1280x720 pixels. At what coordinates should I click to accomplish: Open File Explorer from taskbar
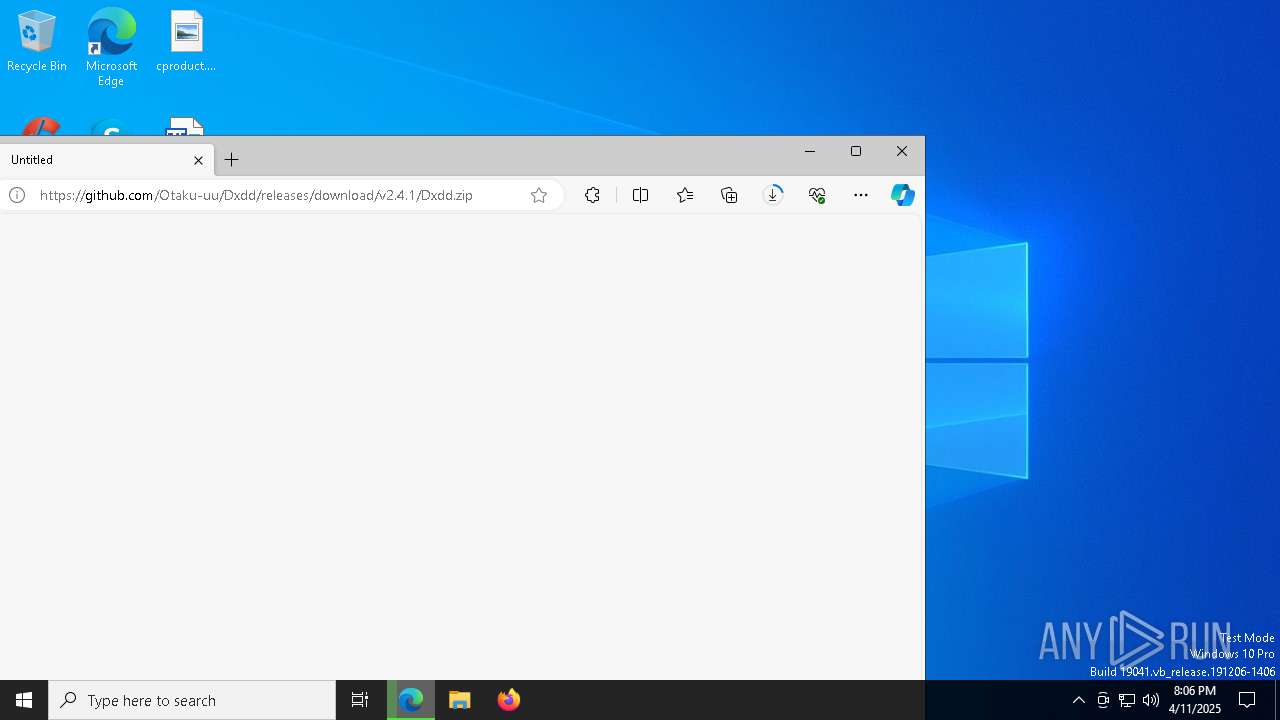pos(460,700)
